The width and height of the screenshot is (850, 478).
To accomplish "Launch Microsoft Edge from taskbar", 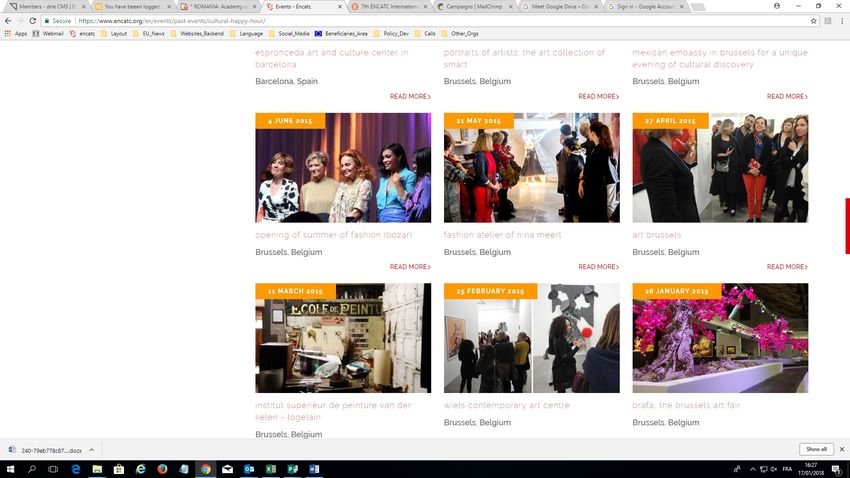I will (75, 469).
